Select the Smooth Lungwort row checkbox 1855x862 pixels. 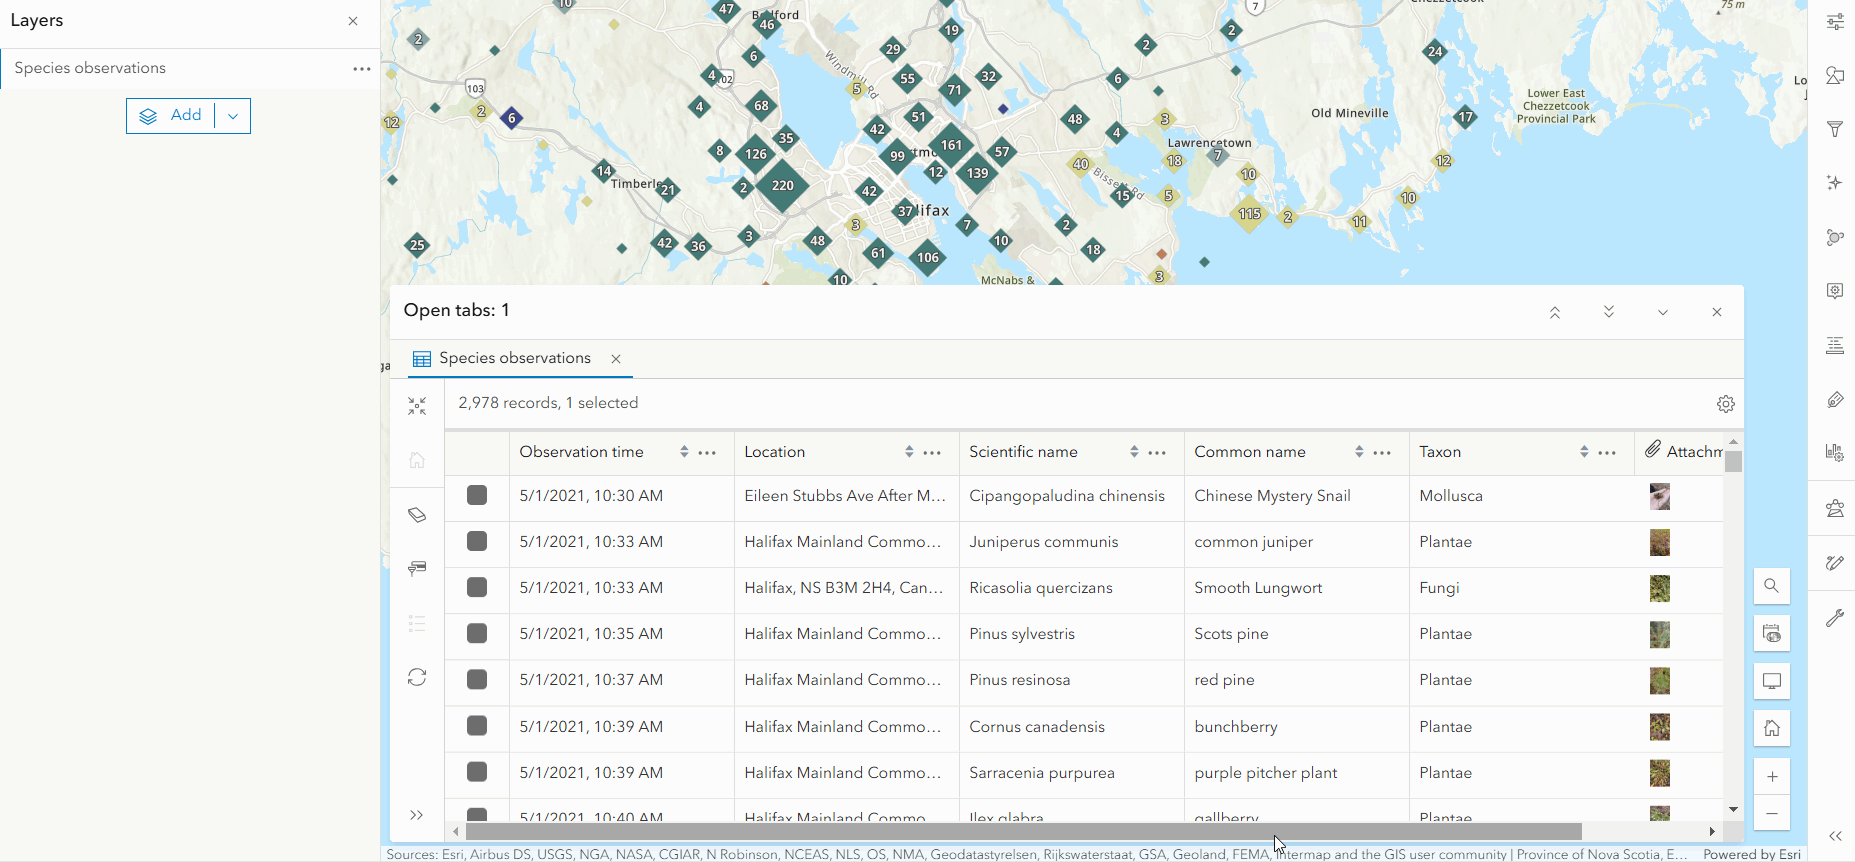pyautogui.click(x=477, y=588)
